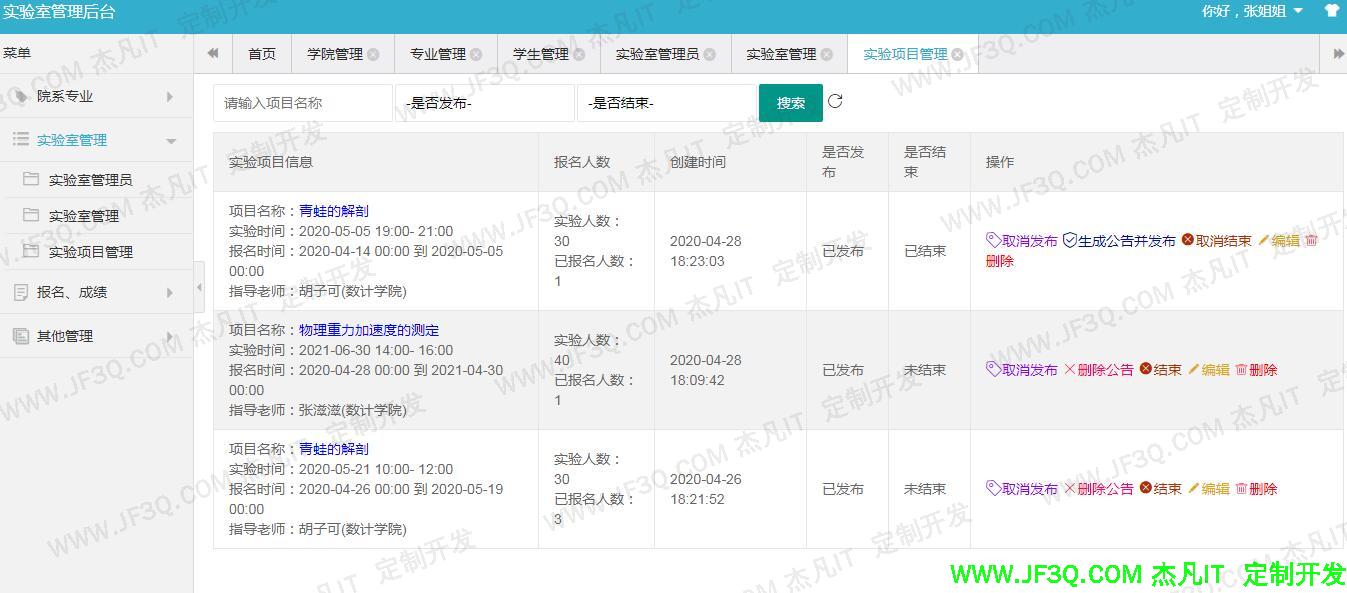Click the 请输入项目名称 search field
The width and height of the screenshot is (1347, 593).
point(302,101)
